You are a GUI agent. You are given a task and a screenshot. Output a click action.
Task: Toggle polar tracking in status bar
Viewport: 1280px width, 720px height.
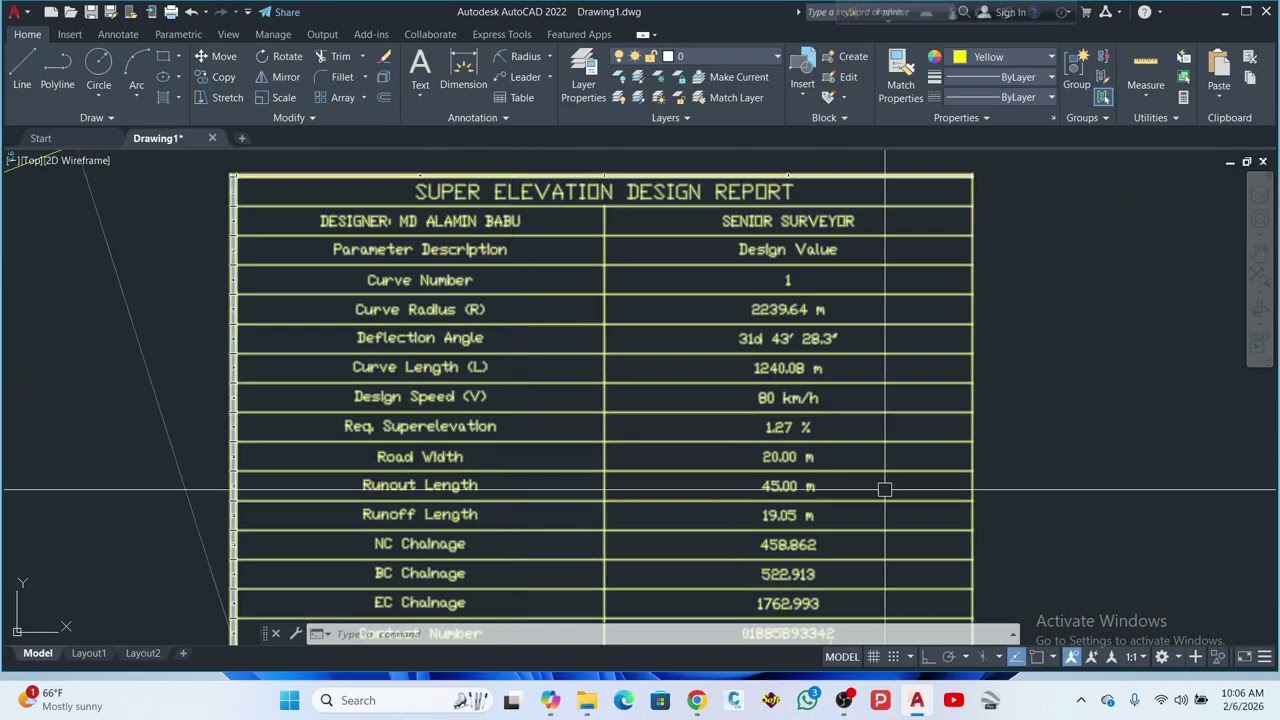pos(948,657)
